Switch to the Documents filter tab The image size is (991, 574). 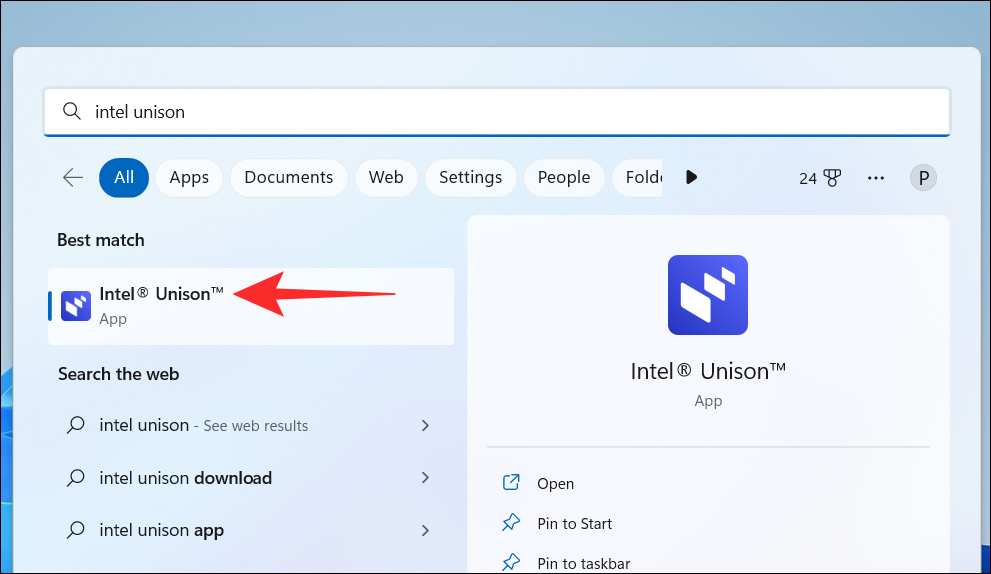(x=289, y=178)
